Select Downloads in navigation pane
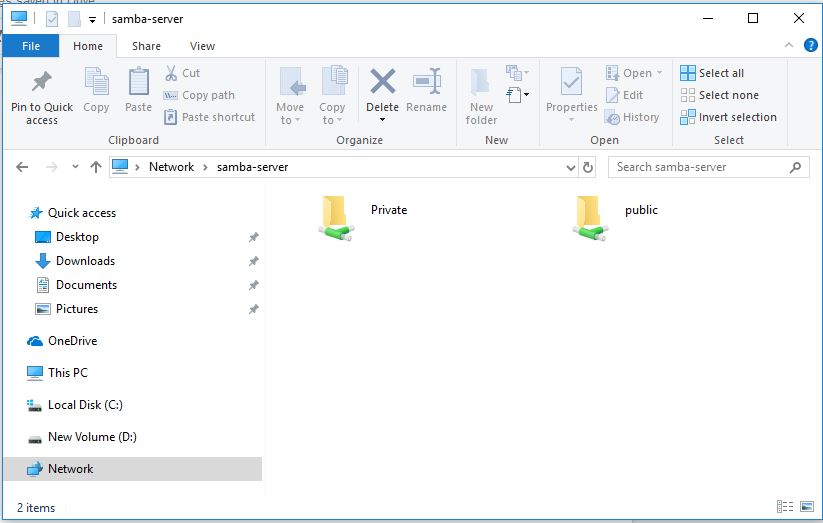 pyautogui.click(x=75, y=261)
